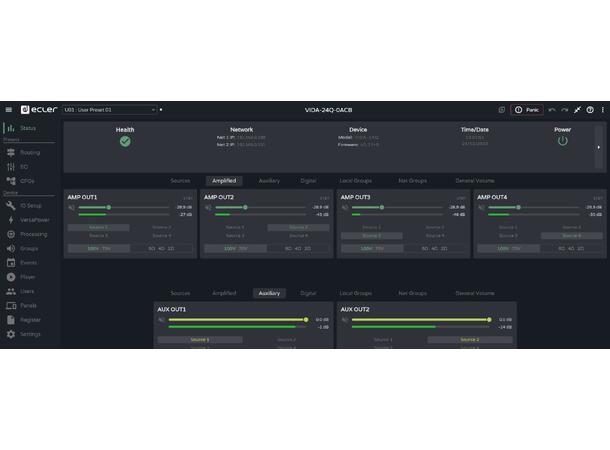Click the green Health check icon

(x=125, y=142)
